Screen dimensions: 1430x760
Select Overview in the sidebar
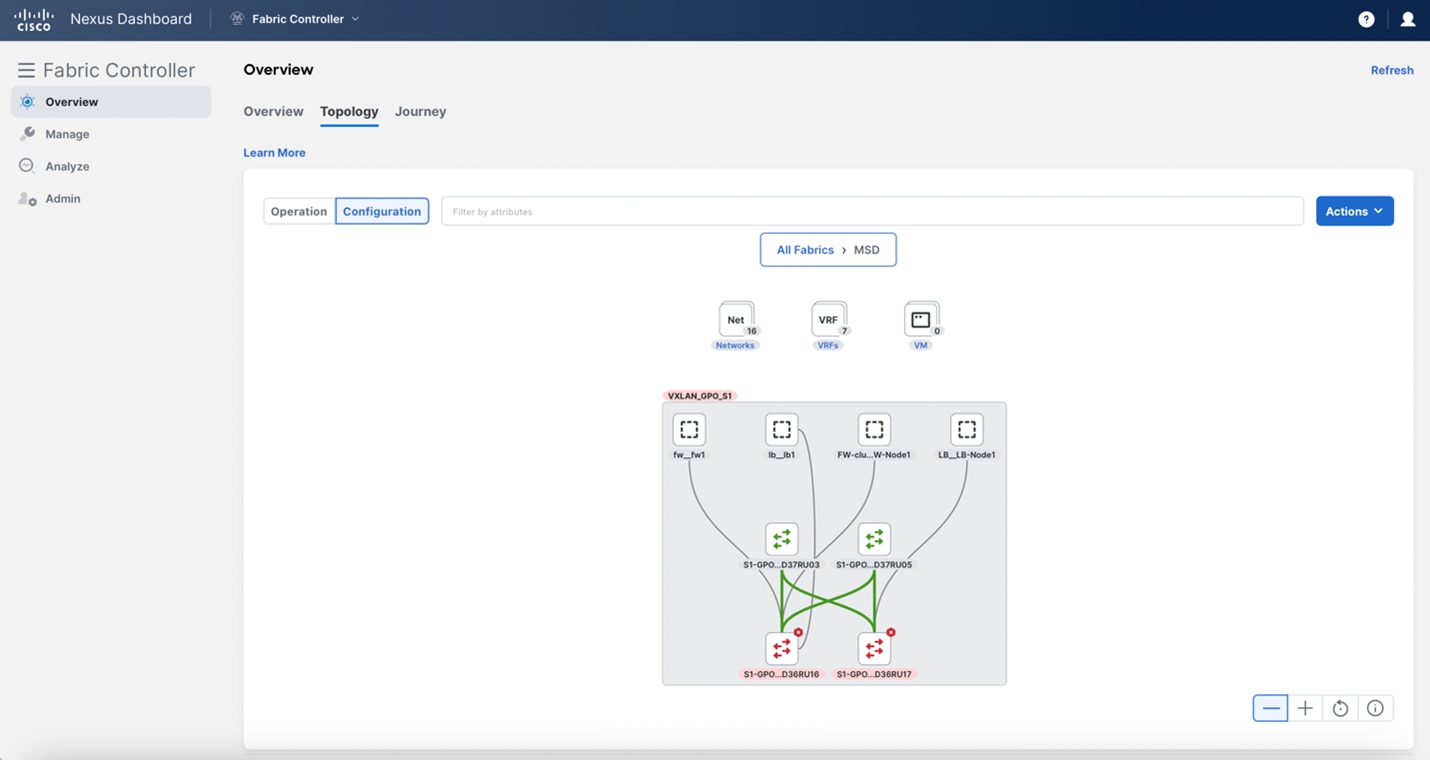[x=111, y=102]
